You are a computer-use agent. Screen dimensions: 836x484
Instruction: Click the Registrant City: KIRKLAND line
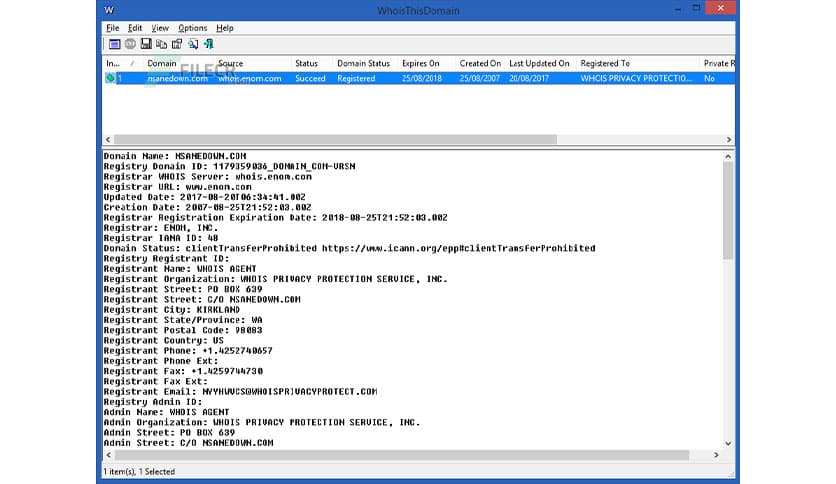tap(172, 310)
